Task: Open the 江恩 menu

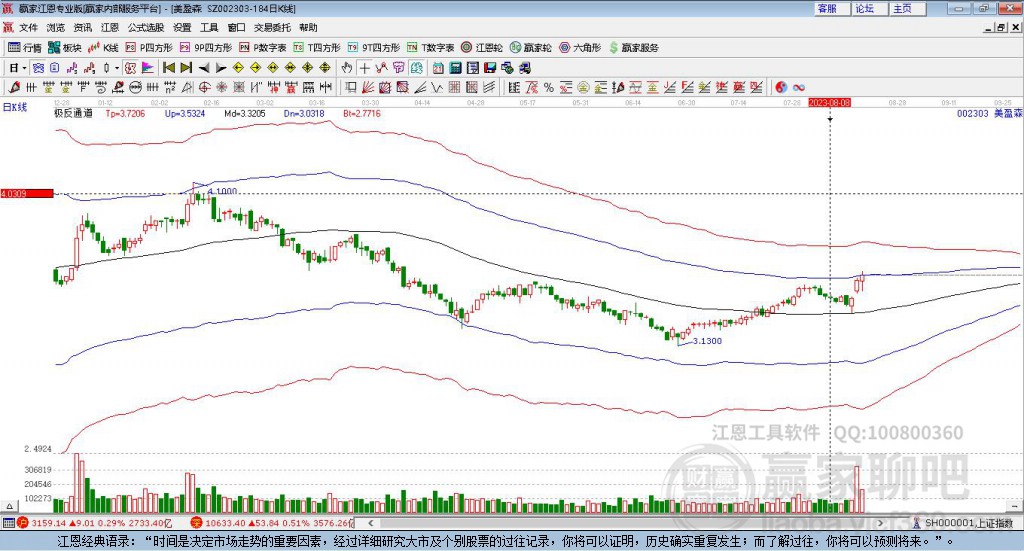Action: (110, 27)
